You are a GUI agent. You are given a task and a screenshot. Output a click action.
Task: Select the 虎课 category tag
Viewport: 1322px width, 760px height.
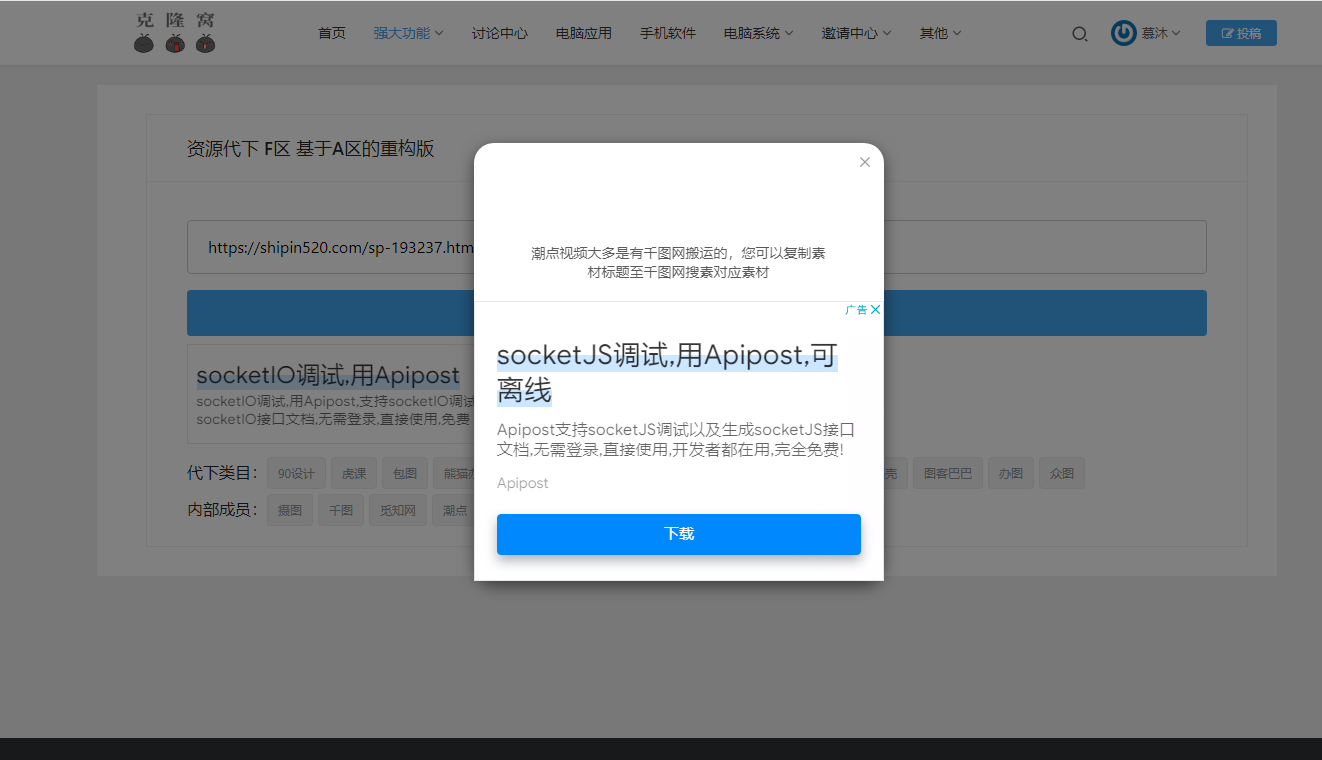[354, 473]
